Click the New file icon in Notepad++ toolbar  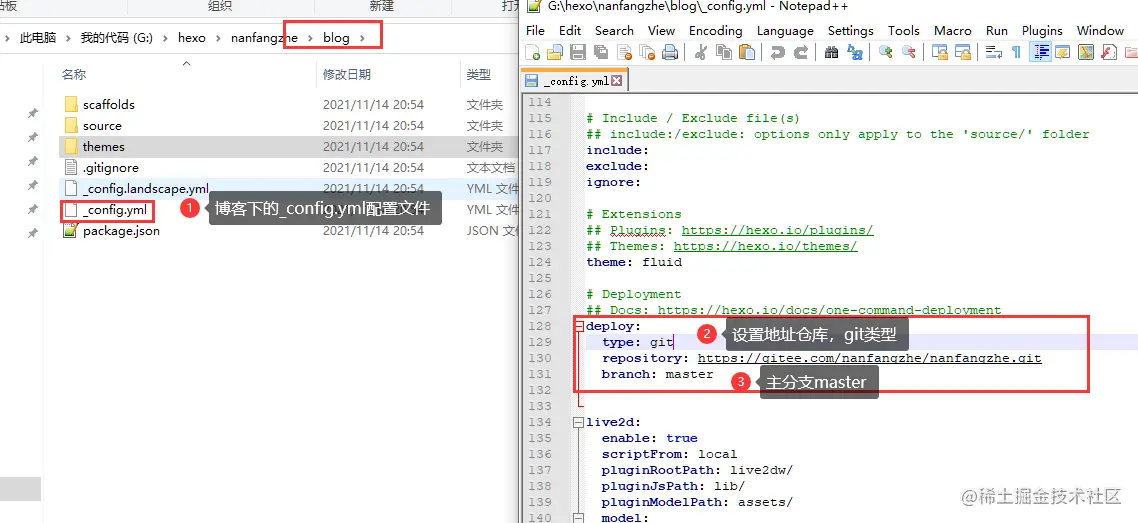point(533,52)
